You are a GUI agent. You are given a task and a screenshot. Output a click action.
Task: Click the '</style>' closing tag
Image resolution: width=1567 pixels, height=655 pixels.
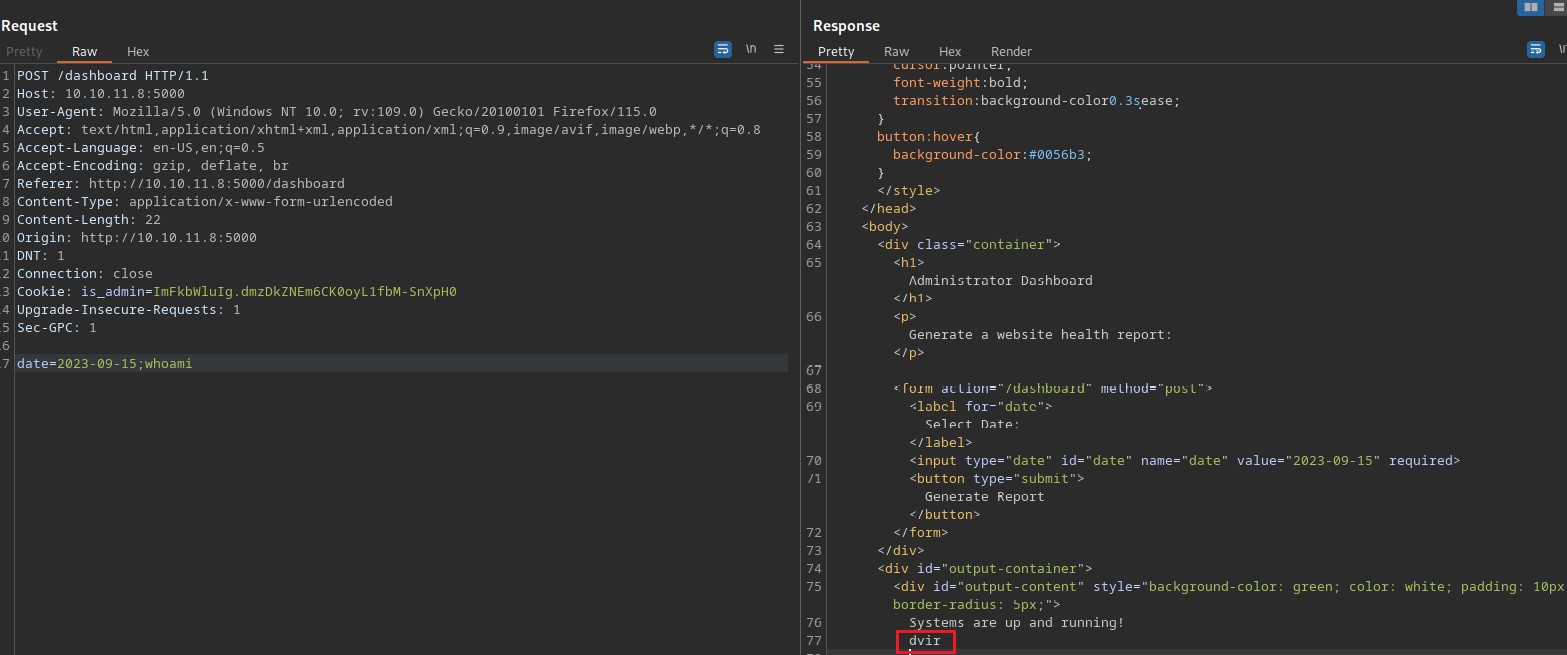pos(909,190)
